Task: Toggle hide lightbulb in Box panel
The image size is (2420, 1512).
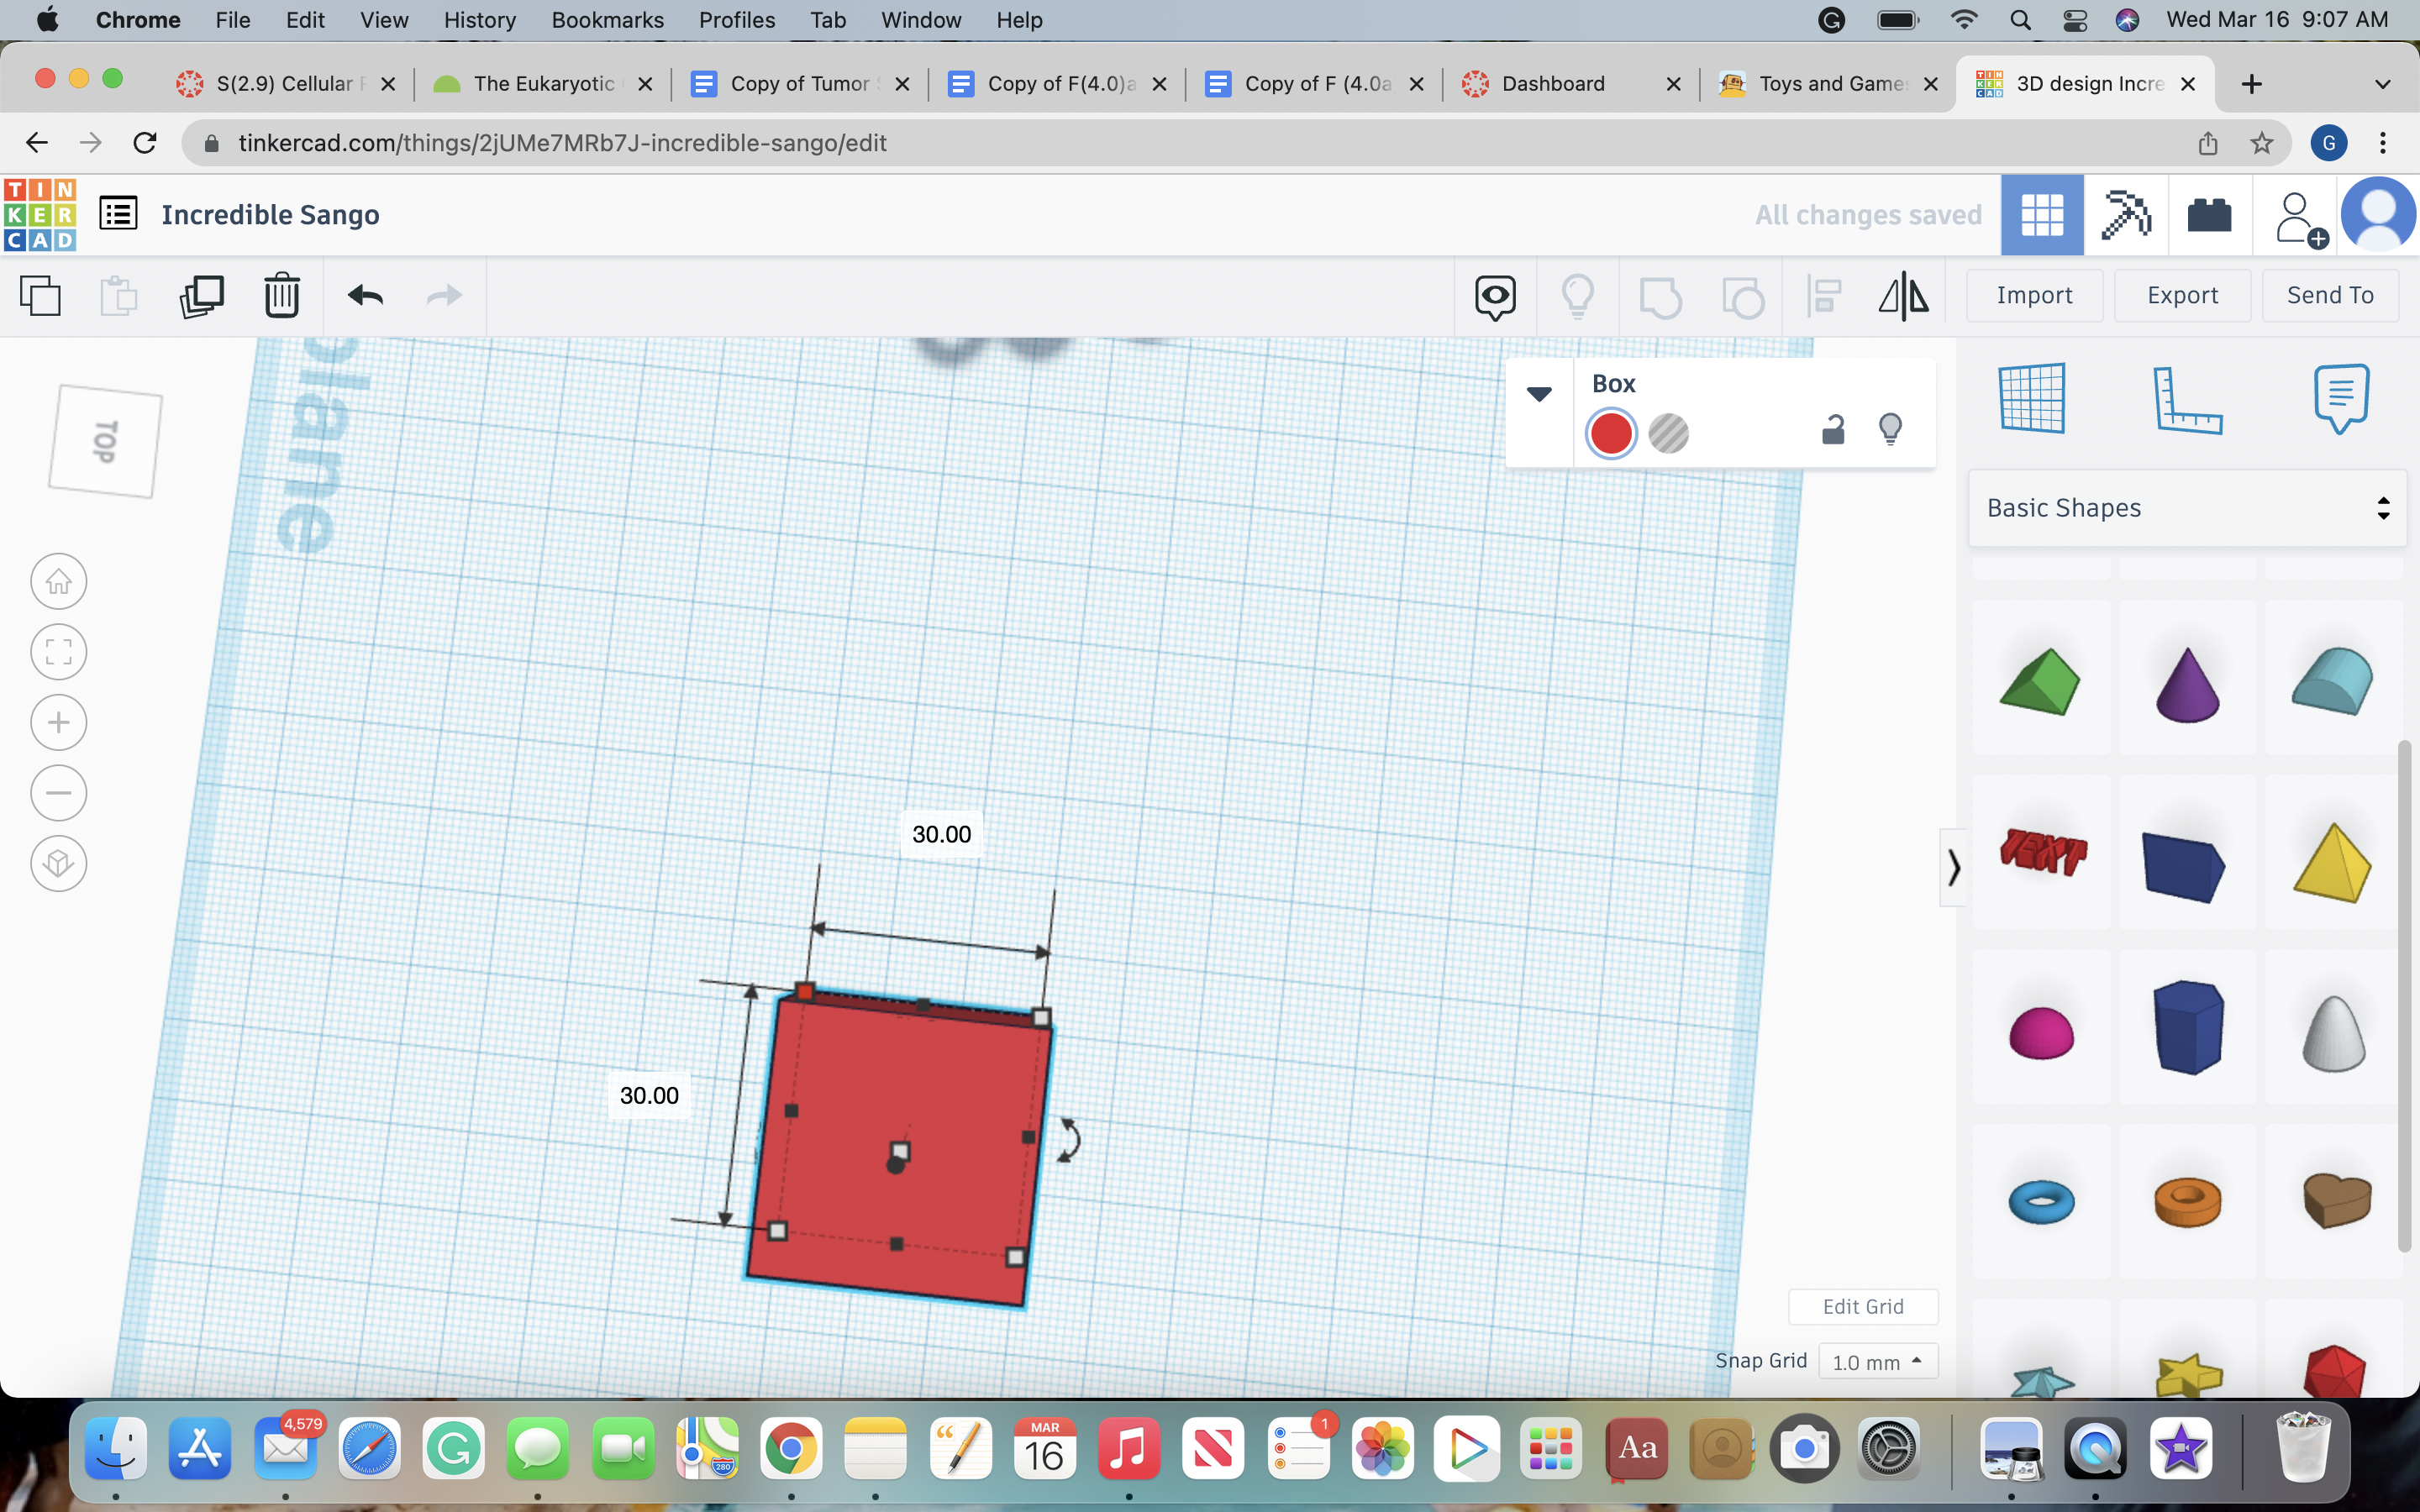Action: pos(1890,430)
